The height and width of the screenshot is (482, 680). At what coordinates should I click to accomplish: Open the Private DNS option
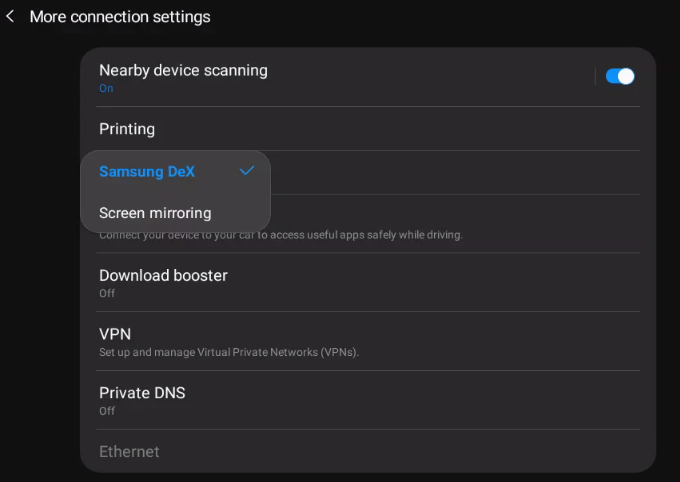pyautogui.click(x=368, y=400)
